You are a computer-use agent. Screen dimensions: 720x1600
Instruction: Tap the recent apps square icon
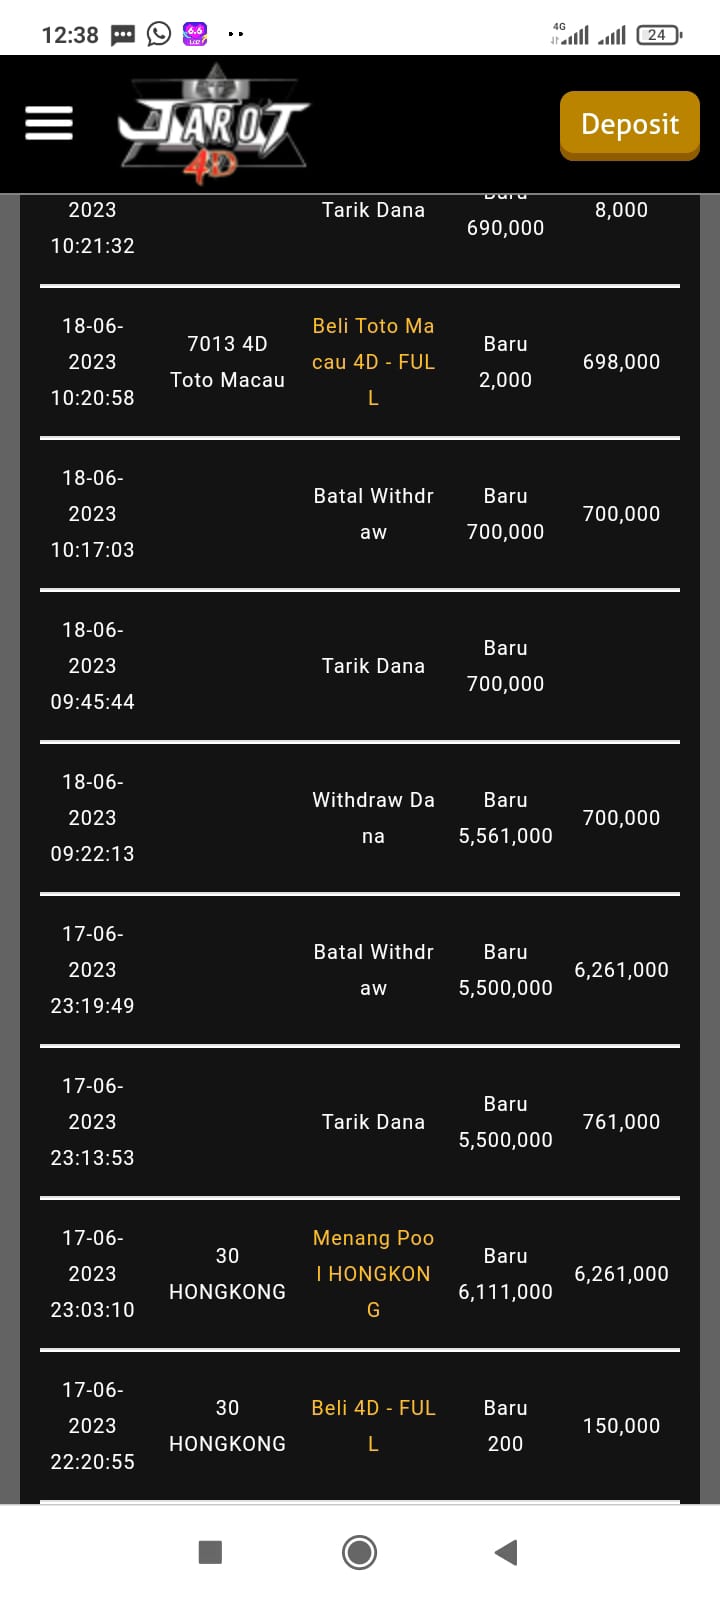tap(210, 1552)
